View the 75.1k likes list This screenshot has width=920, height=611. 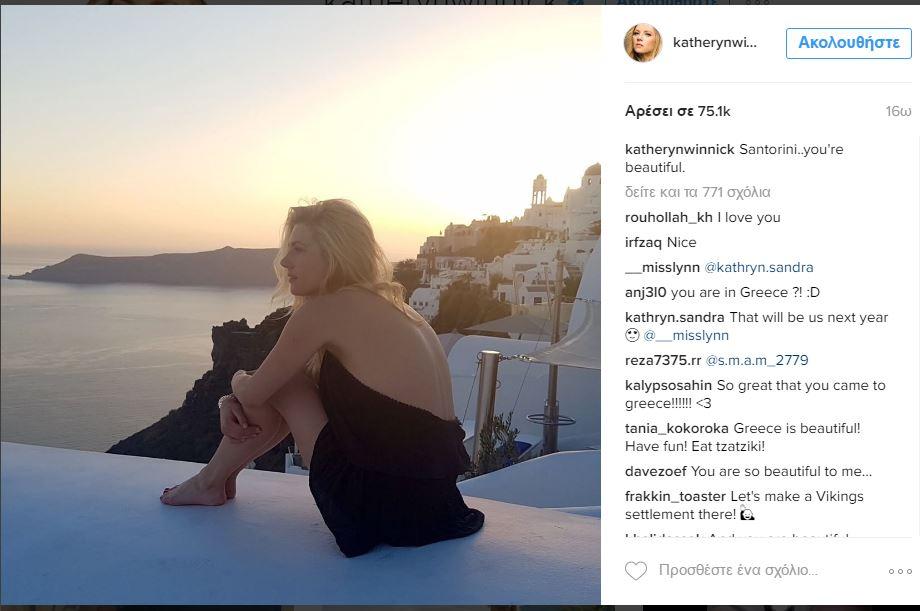(677, 111)
